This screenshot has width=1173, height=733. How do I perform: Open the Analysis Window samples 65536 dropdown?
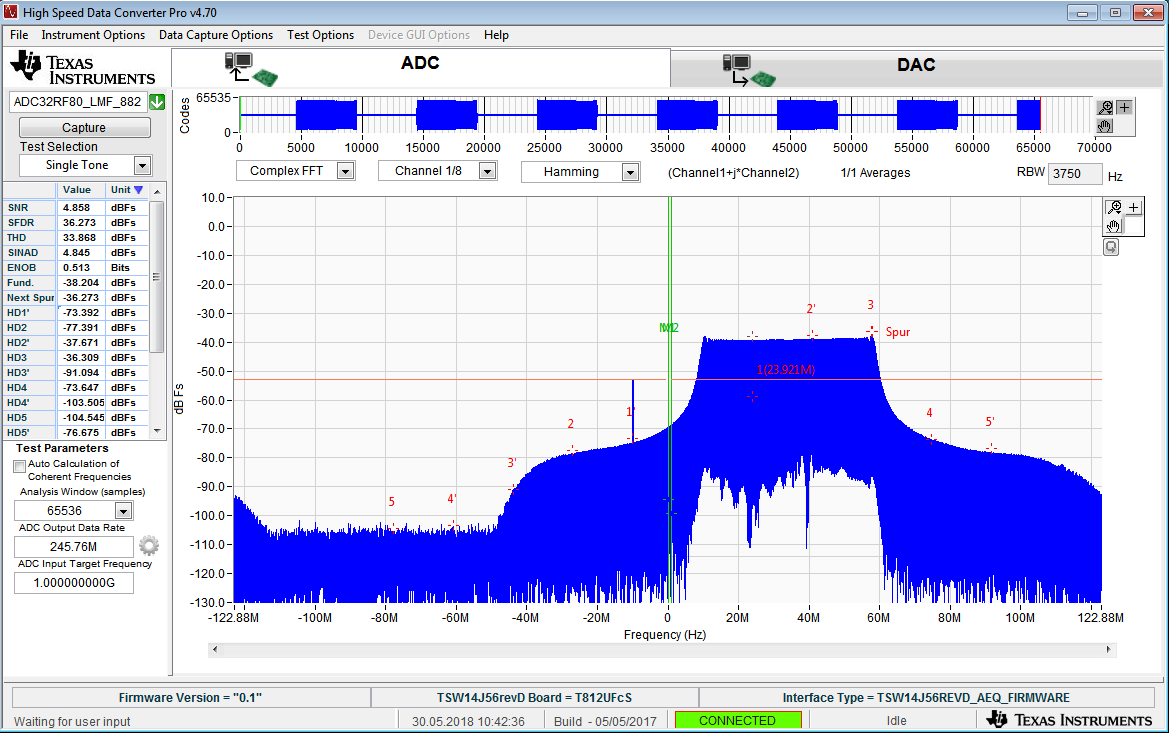click(x=123, y=511)
